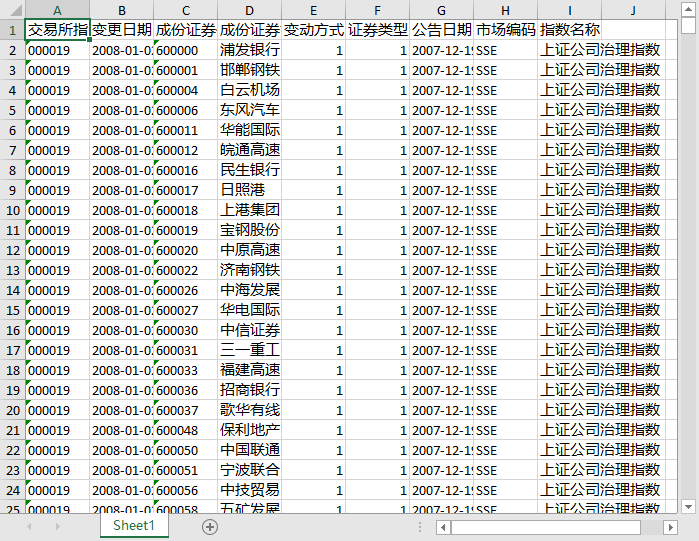Select row 1 header

tap(12, 30)
